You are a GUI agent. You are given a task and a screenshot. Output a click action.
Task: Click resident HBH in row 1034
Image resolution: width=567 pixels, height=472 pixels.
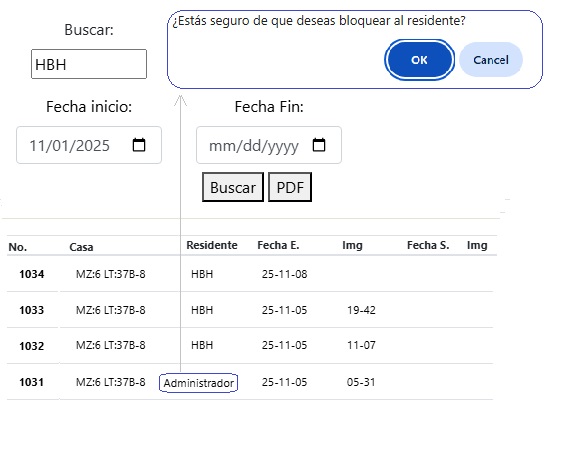tap(202, 274)
